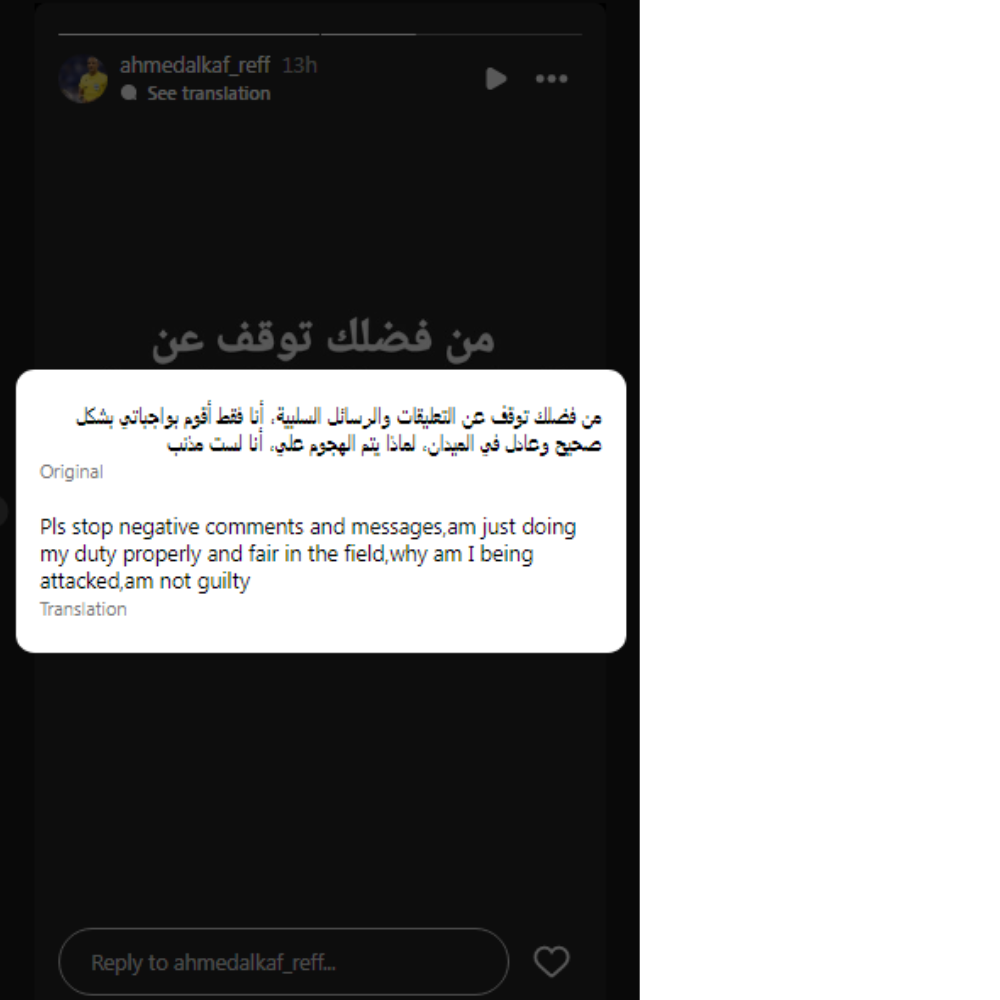Viewport: 1000px width, 1000px height.
Task: Open the three-dot more options menu
Action: click(x=551, y=78)
